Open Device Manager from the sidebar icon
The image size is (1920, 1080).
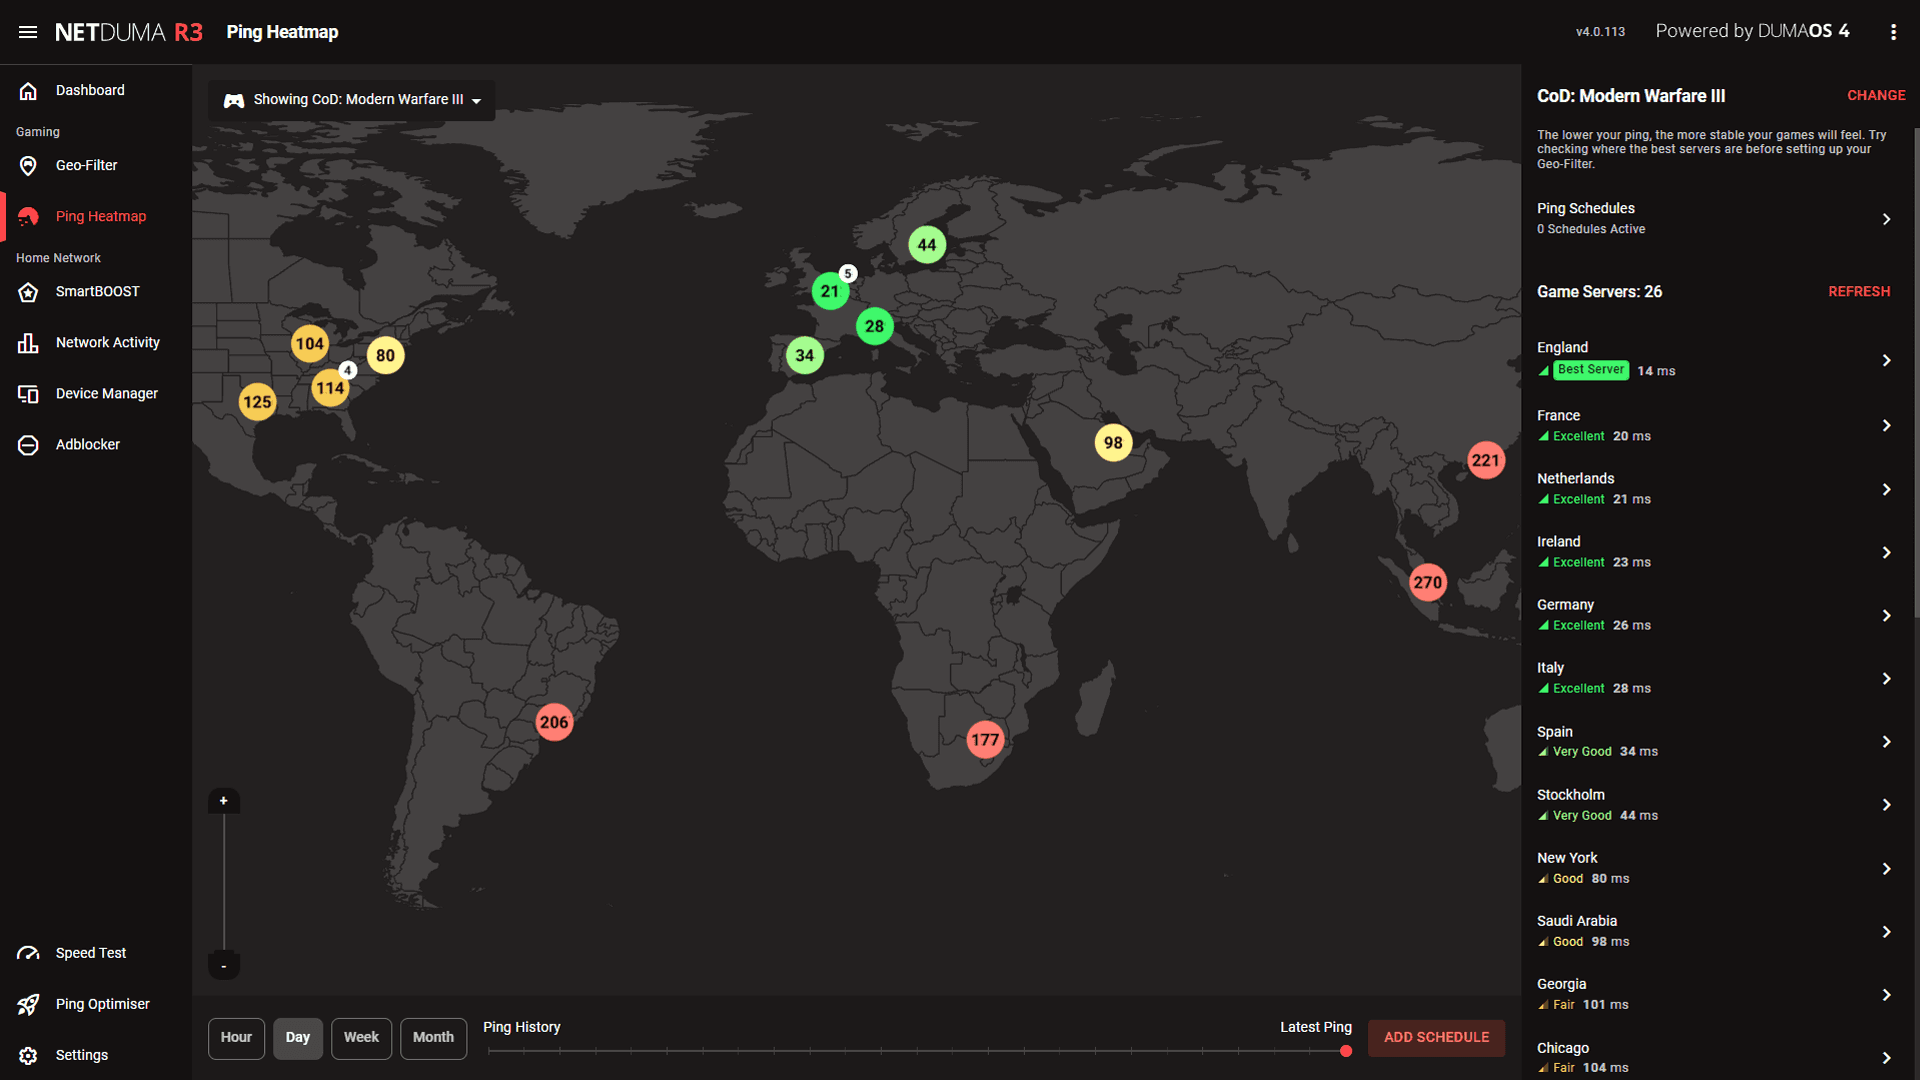pos(28,394)
